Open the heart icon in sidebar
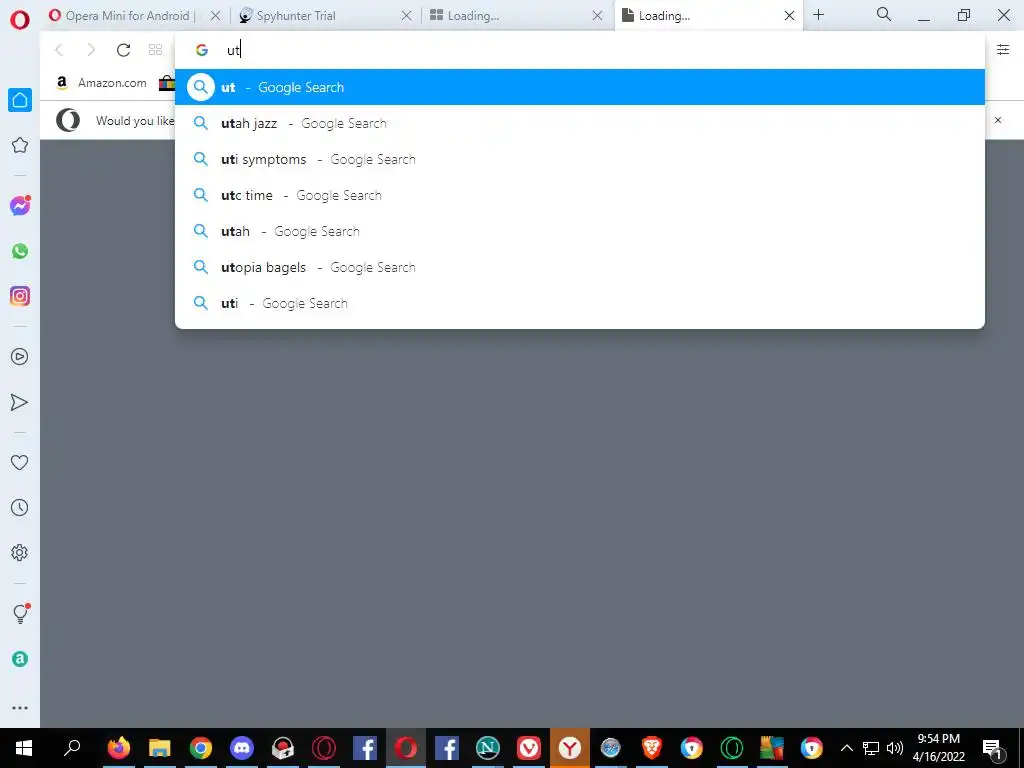Image resolution: width=1024 pixels, height=768 pixels. pos(20,462)
